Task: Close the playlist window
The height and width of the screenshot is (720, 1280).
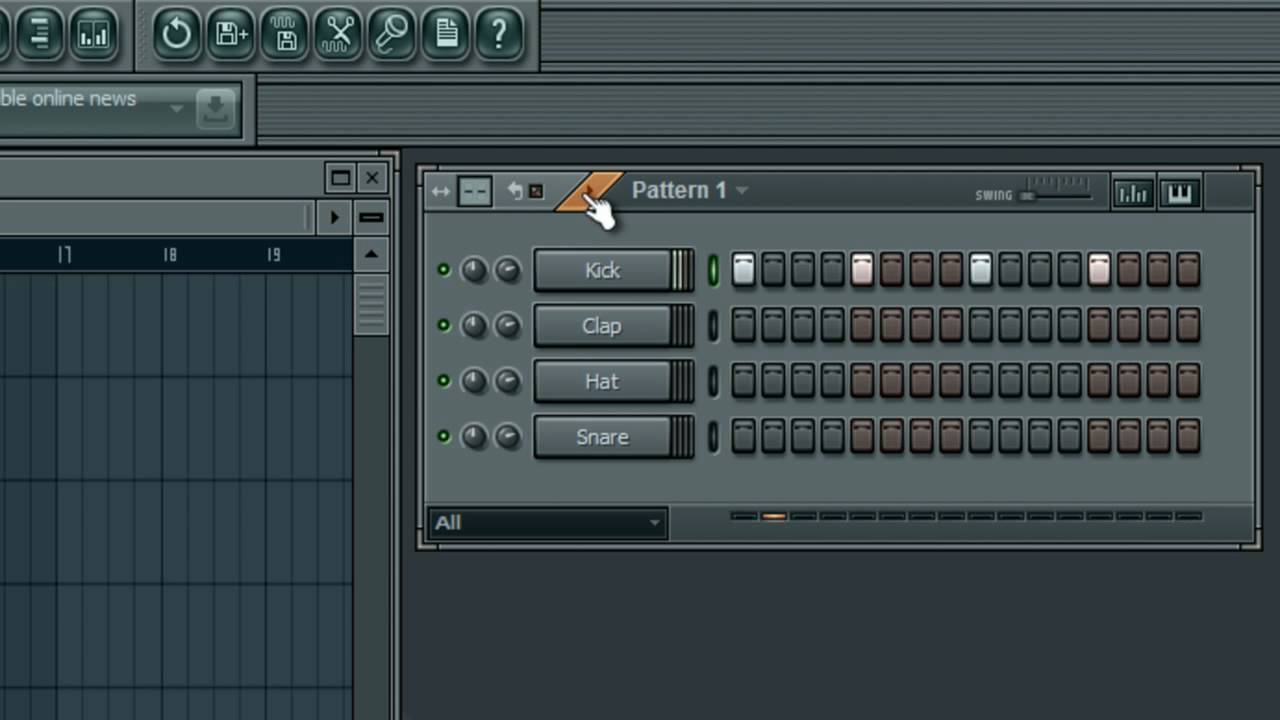Action: coord(372,178)
